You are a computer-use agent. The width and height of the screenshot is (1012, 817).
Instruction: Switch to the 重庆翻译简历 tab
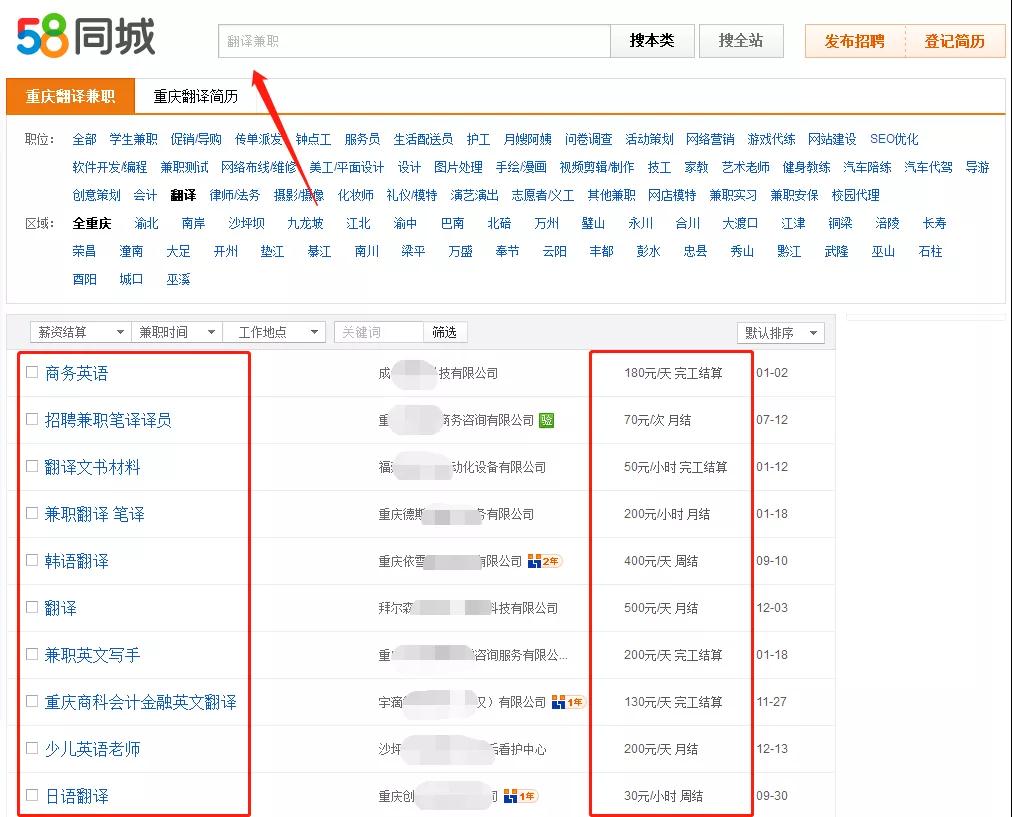click(195, 97)
